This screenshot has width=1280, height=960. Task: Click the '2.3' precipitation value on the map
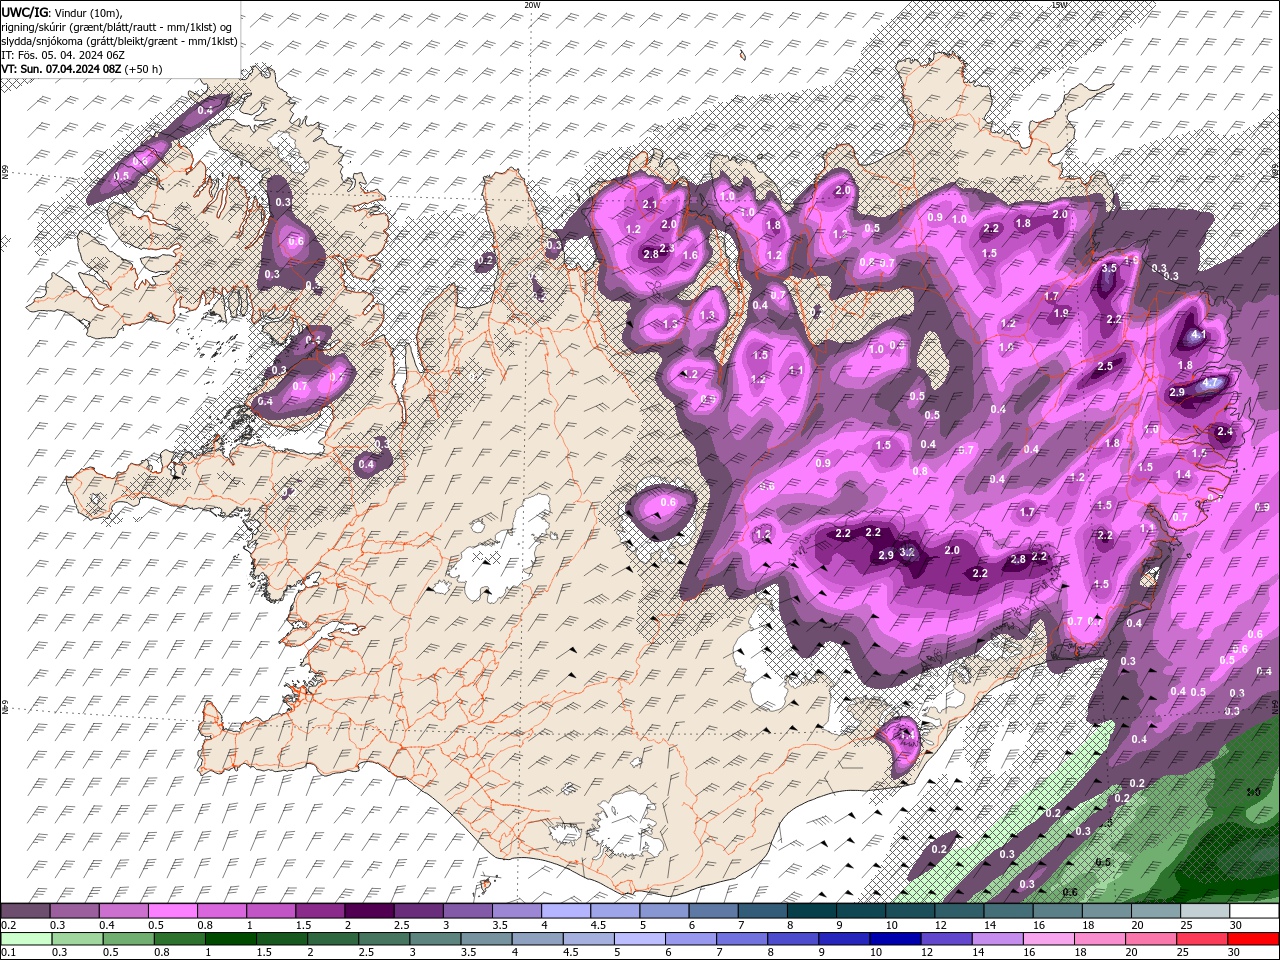[668, 247]
